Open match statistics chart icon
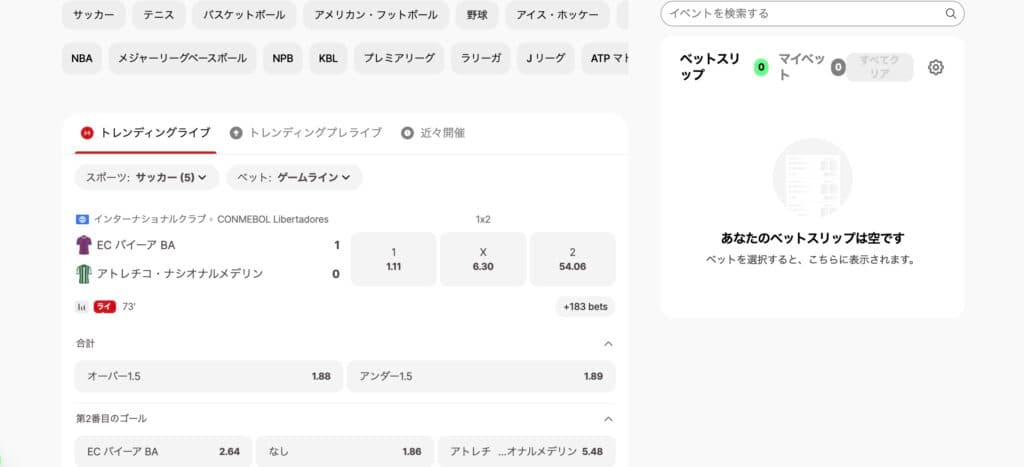Screen dimensions: 1024x467 tap(81, 307)
